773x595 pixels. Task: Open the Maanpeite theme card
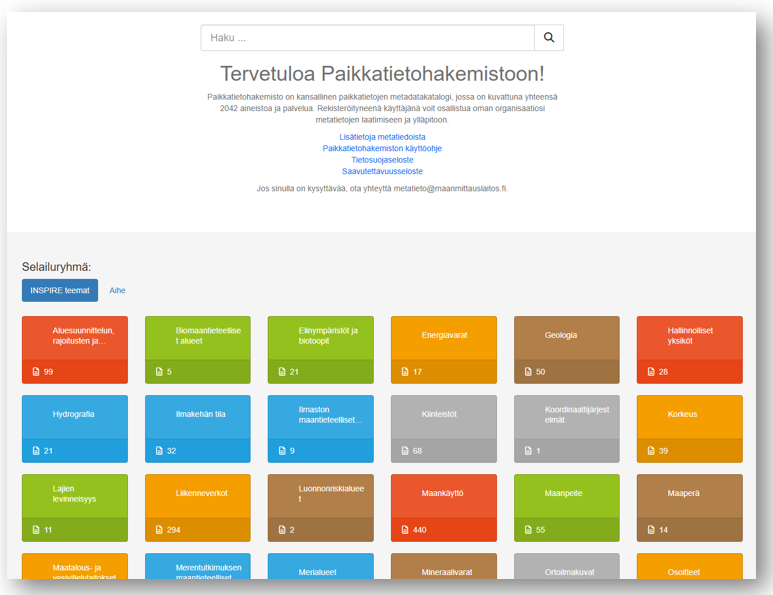coord(567,508)
